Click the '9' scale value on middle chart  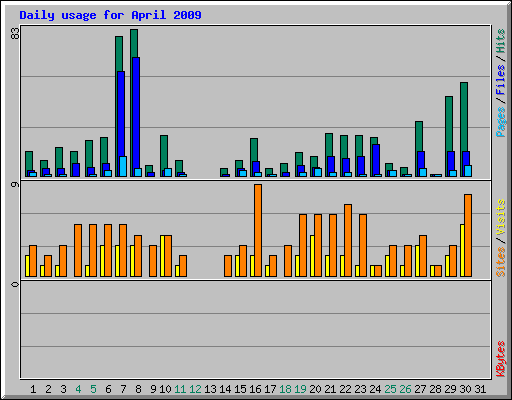(15, 184)
